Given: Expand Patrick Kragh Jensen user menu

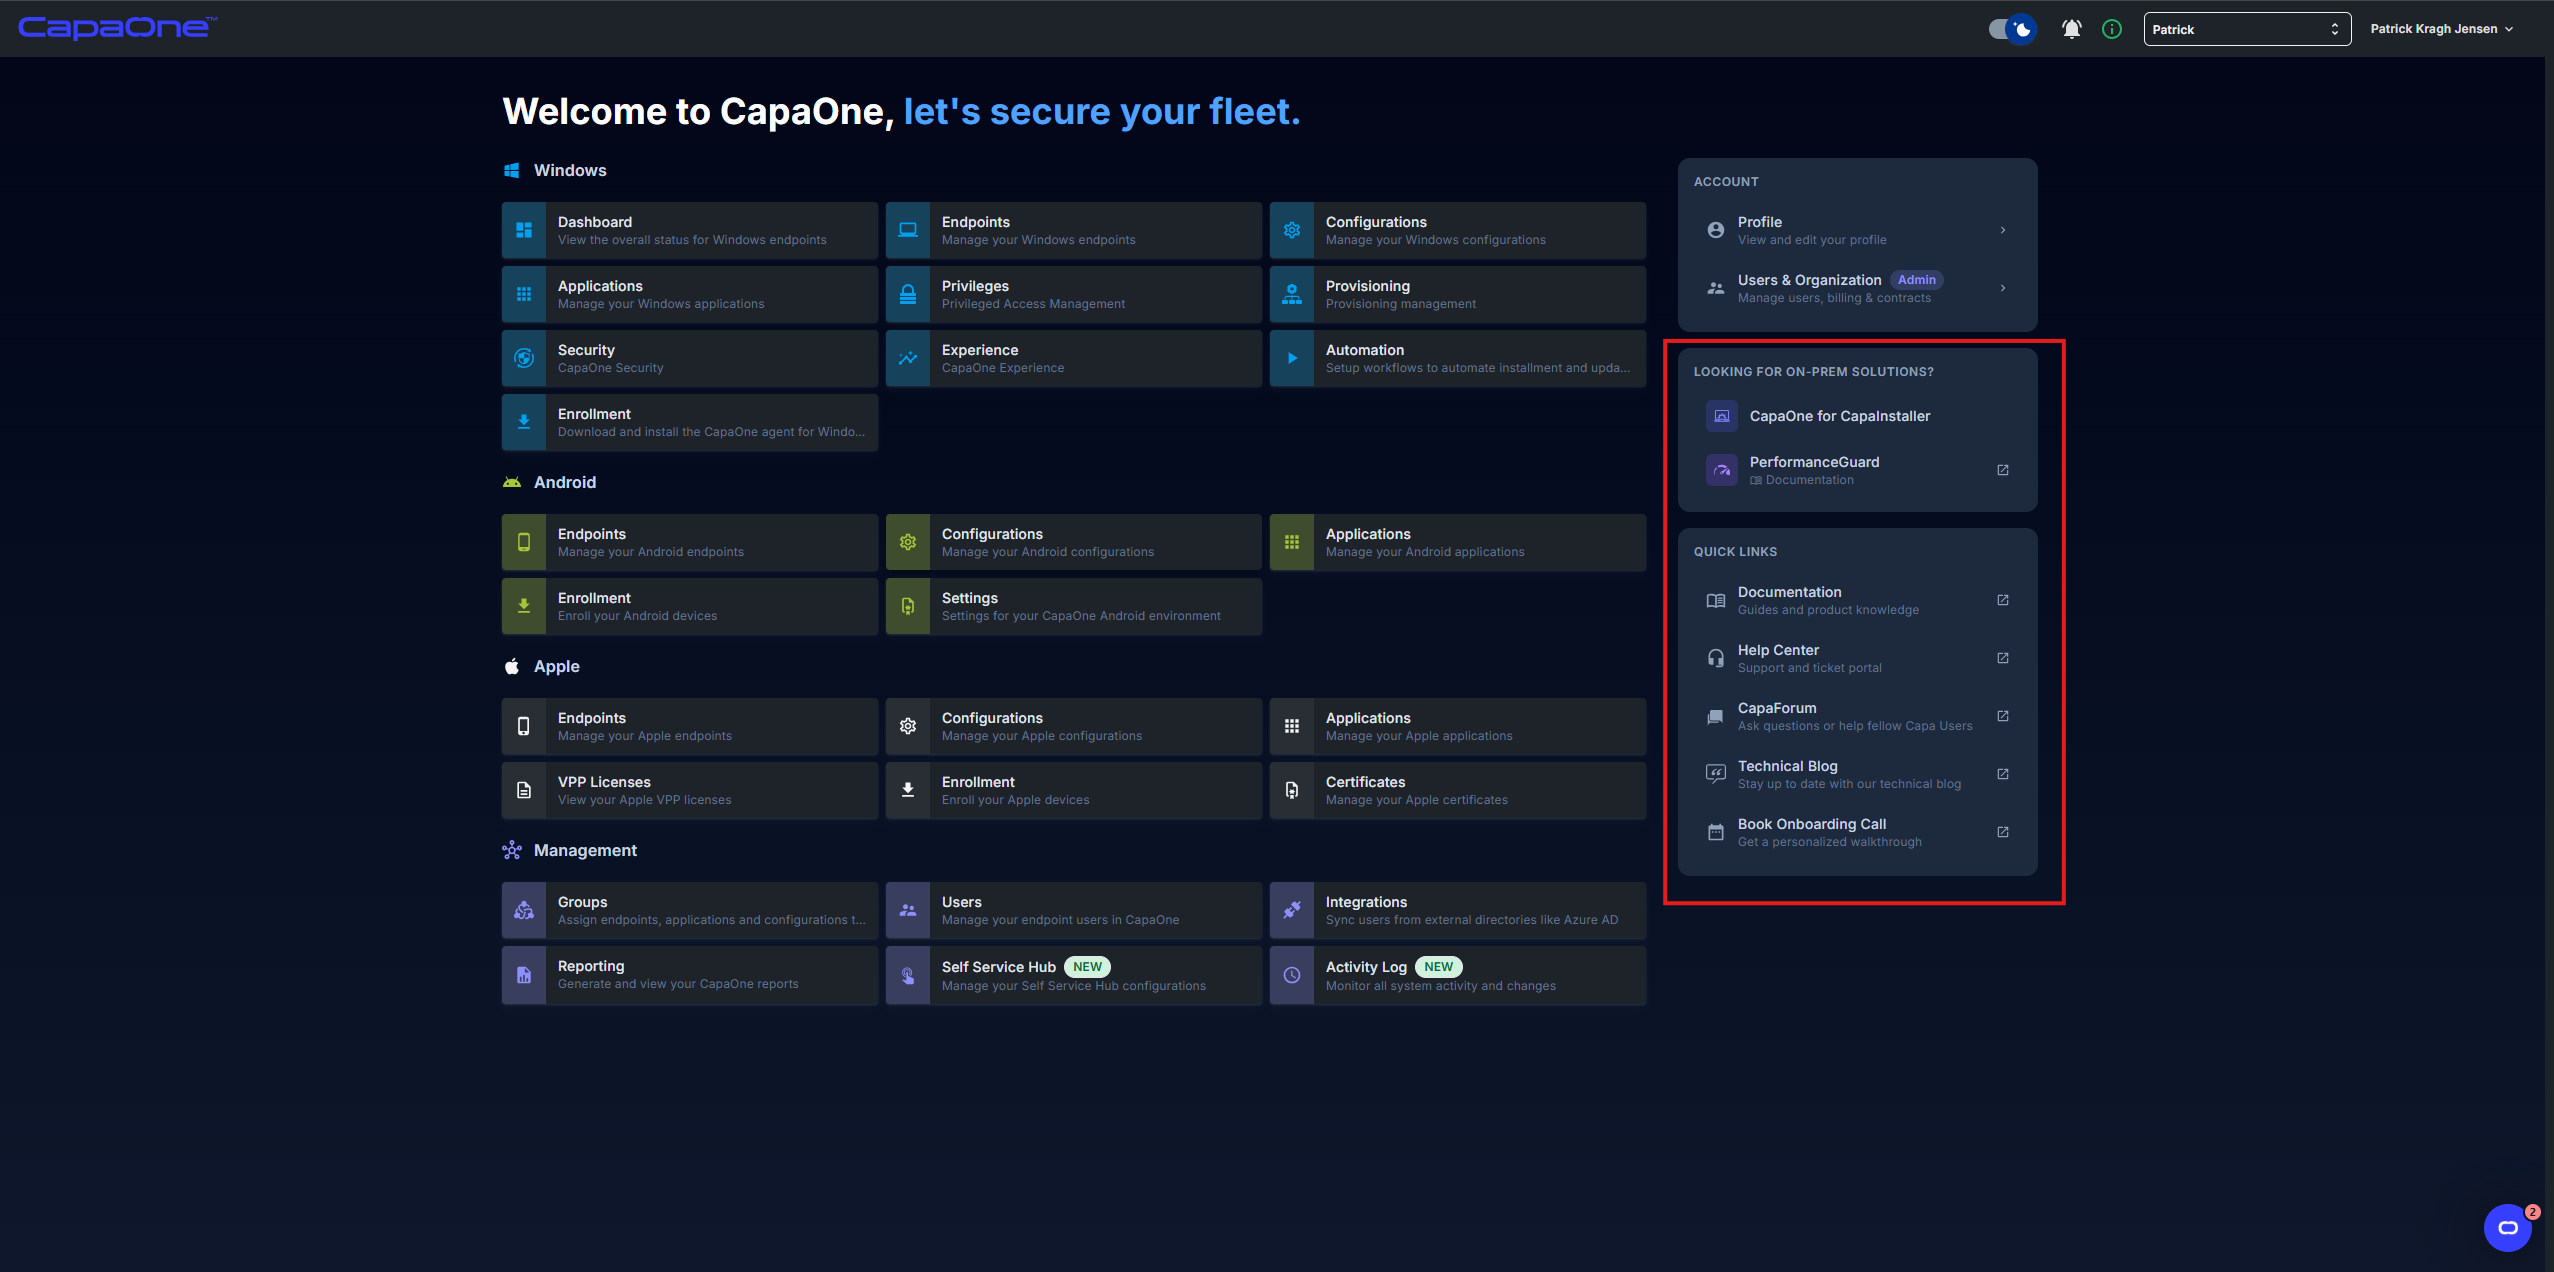Looking at the screenshot, I should pyautogui.click(x=2441, y=29).
